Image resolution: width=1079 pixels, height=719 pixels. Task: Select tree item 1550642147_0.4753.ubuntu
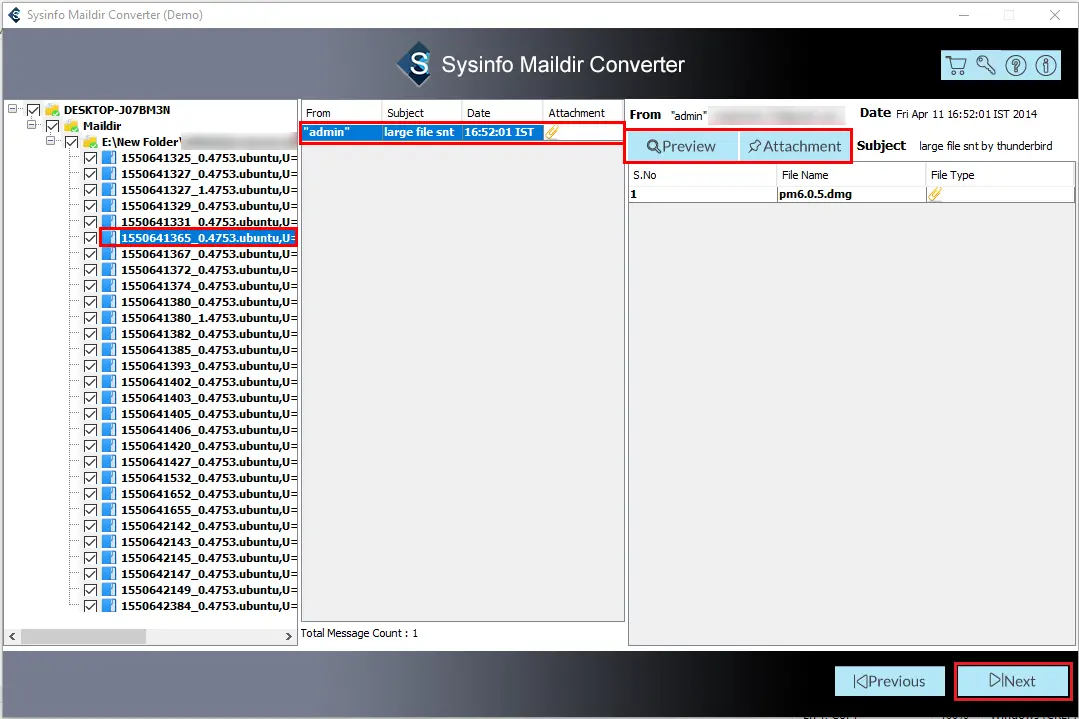209,574
